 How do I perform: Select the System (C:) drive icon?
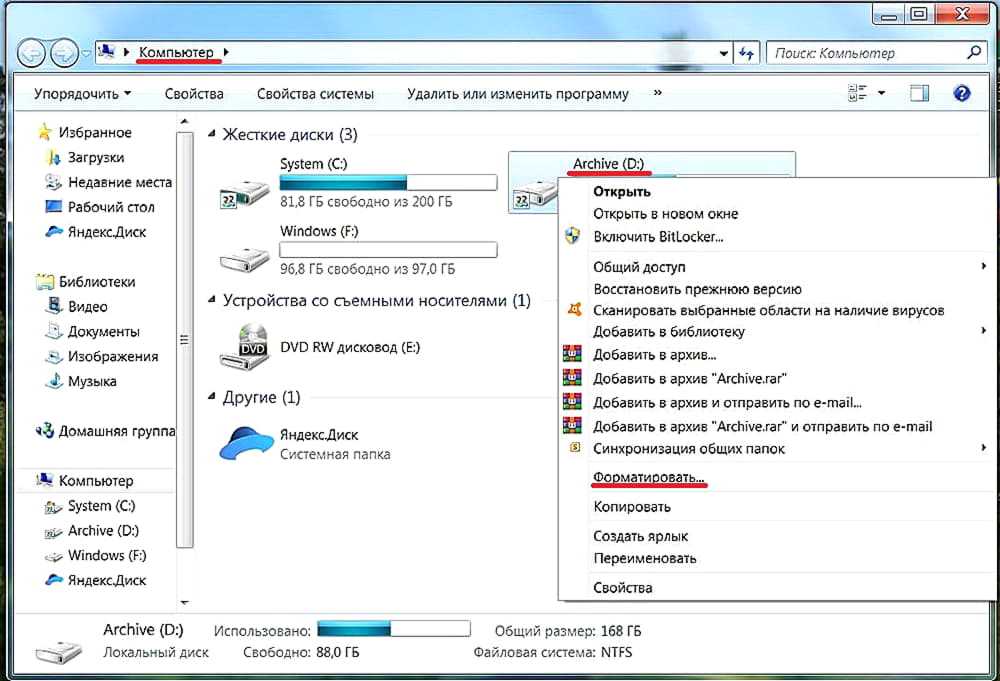coord(244,190)
